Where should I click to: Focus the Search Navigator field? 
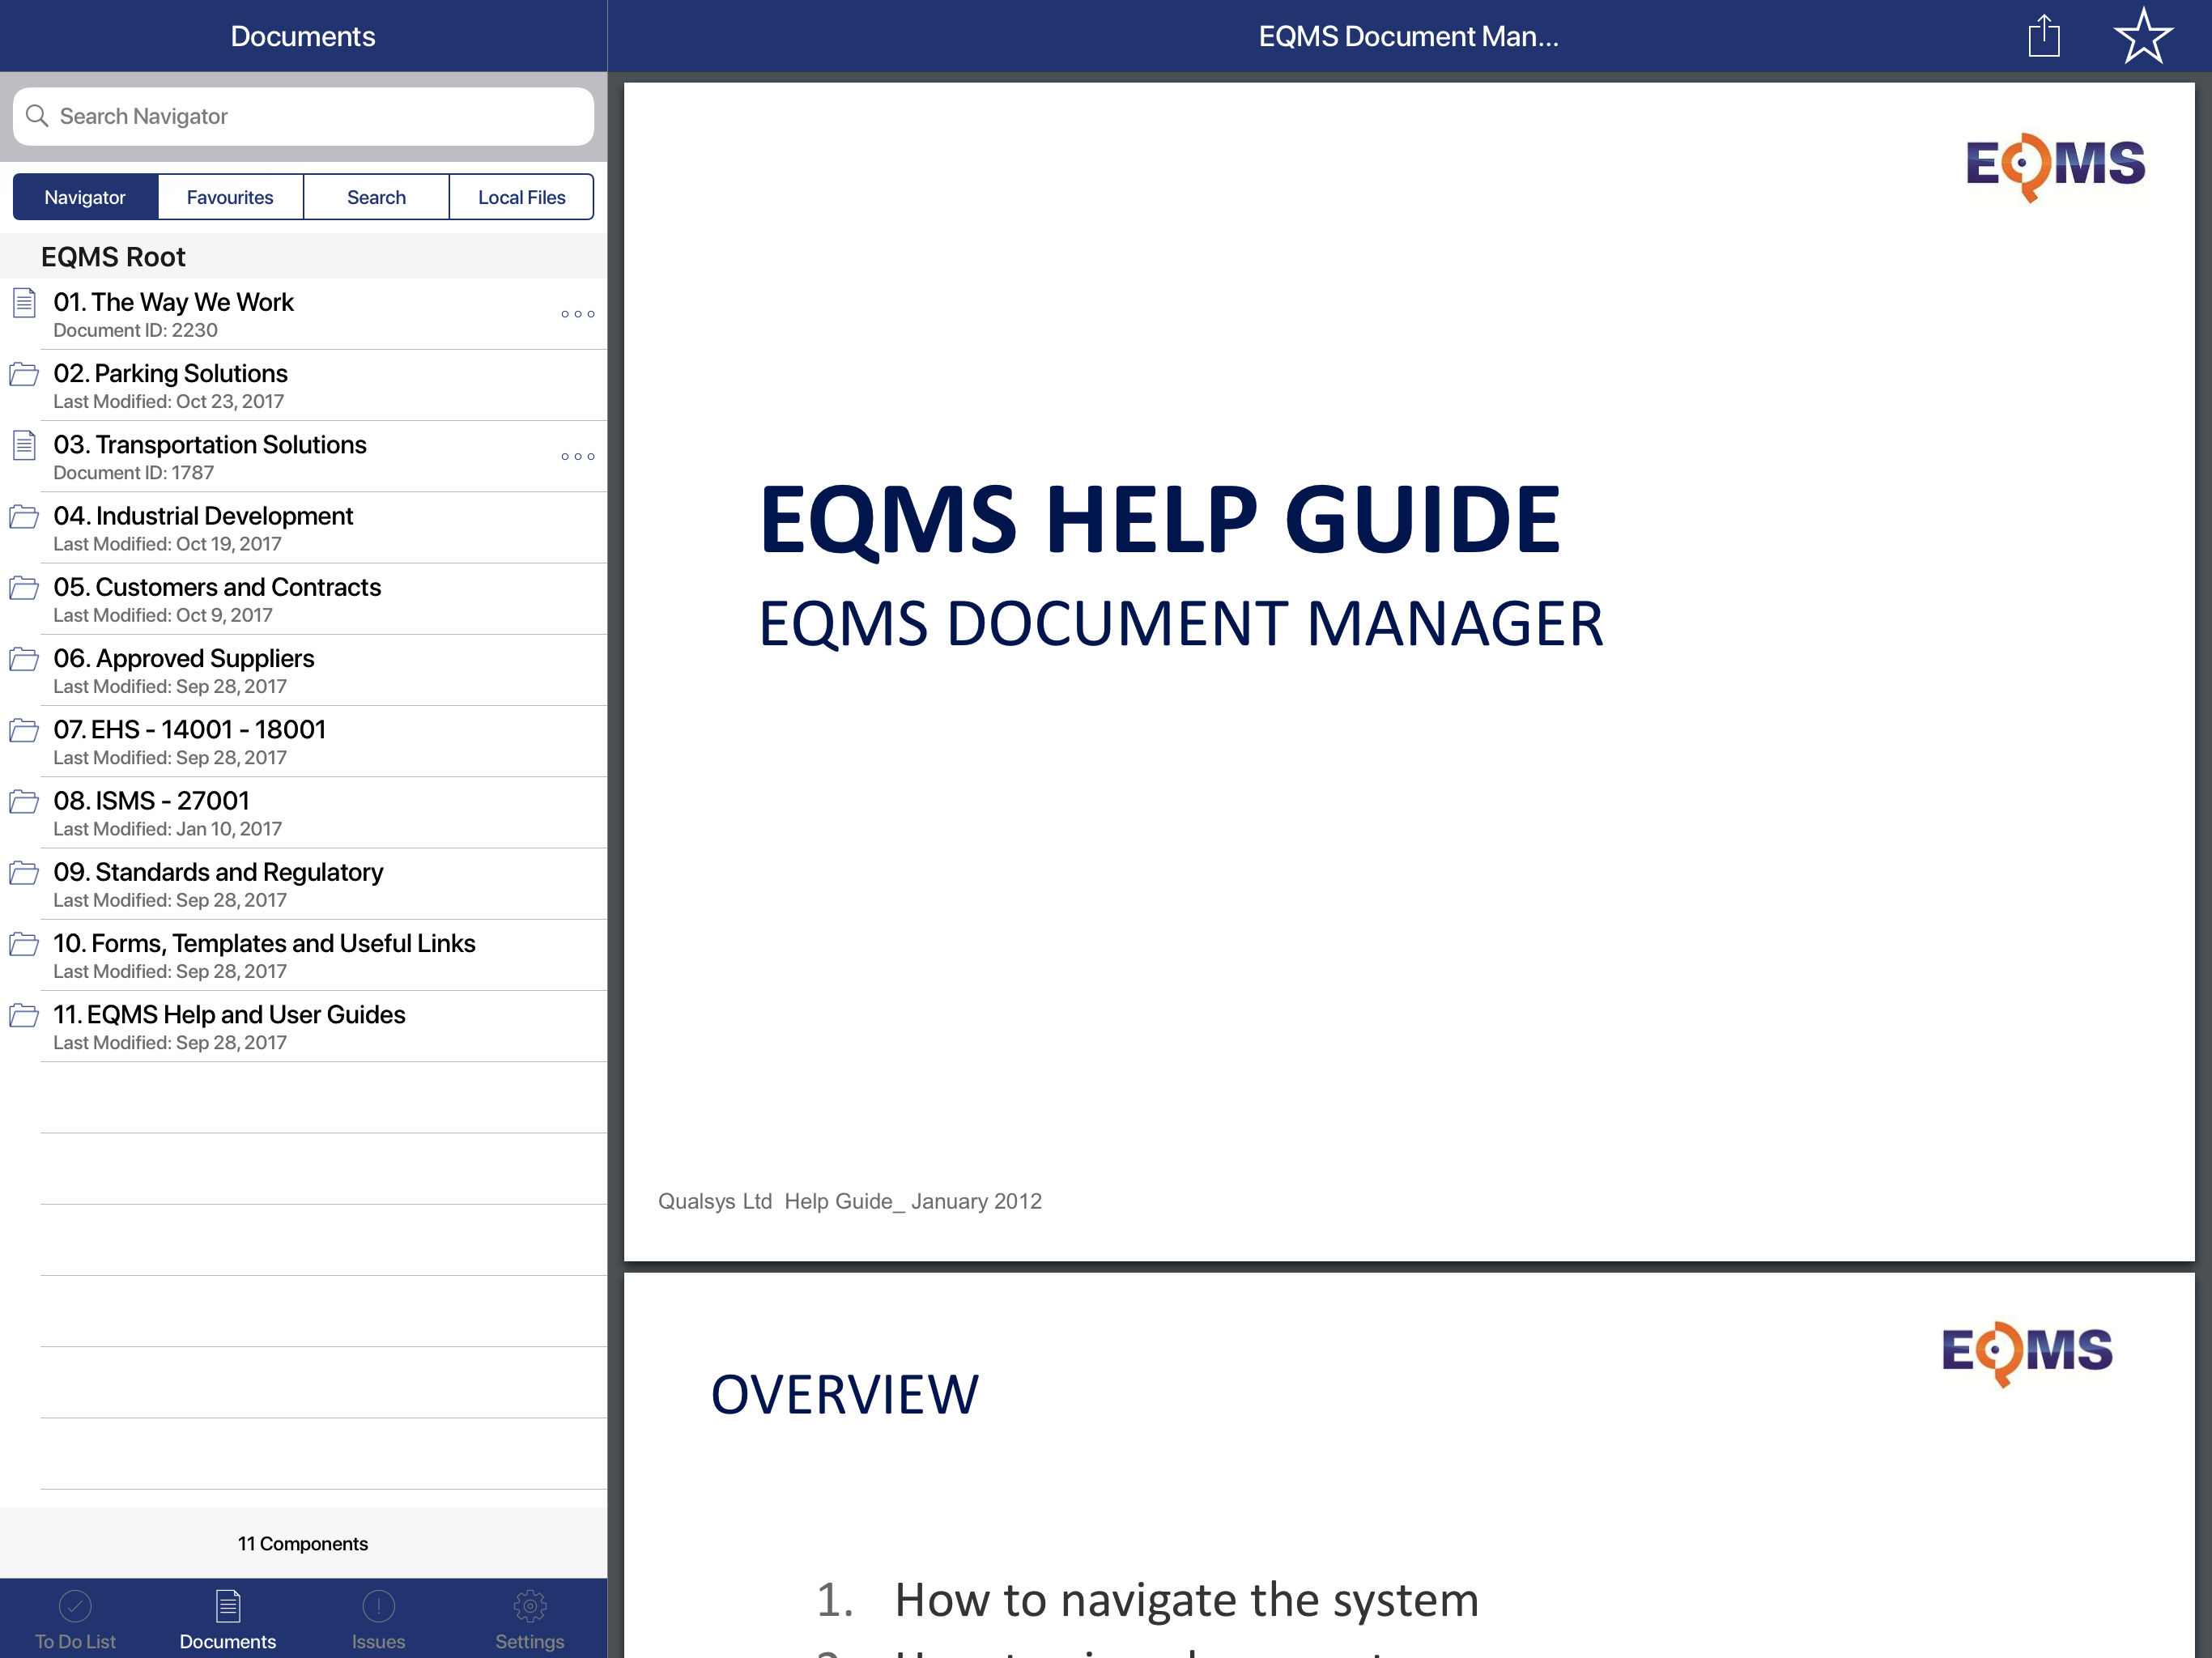(303, 116)
